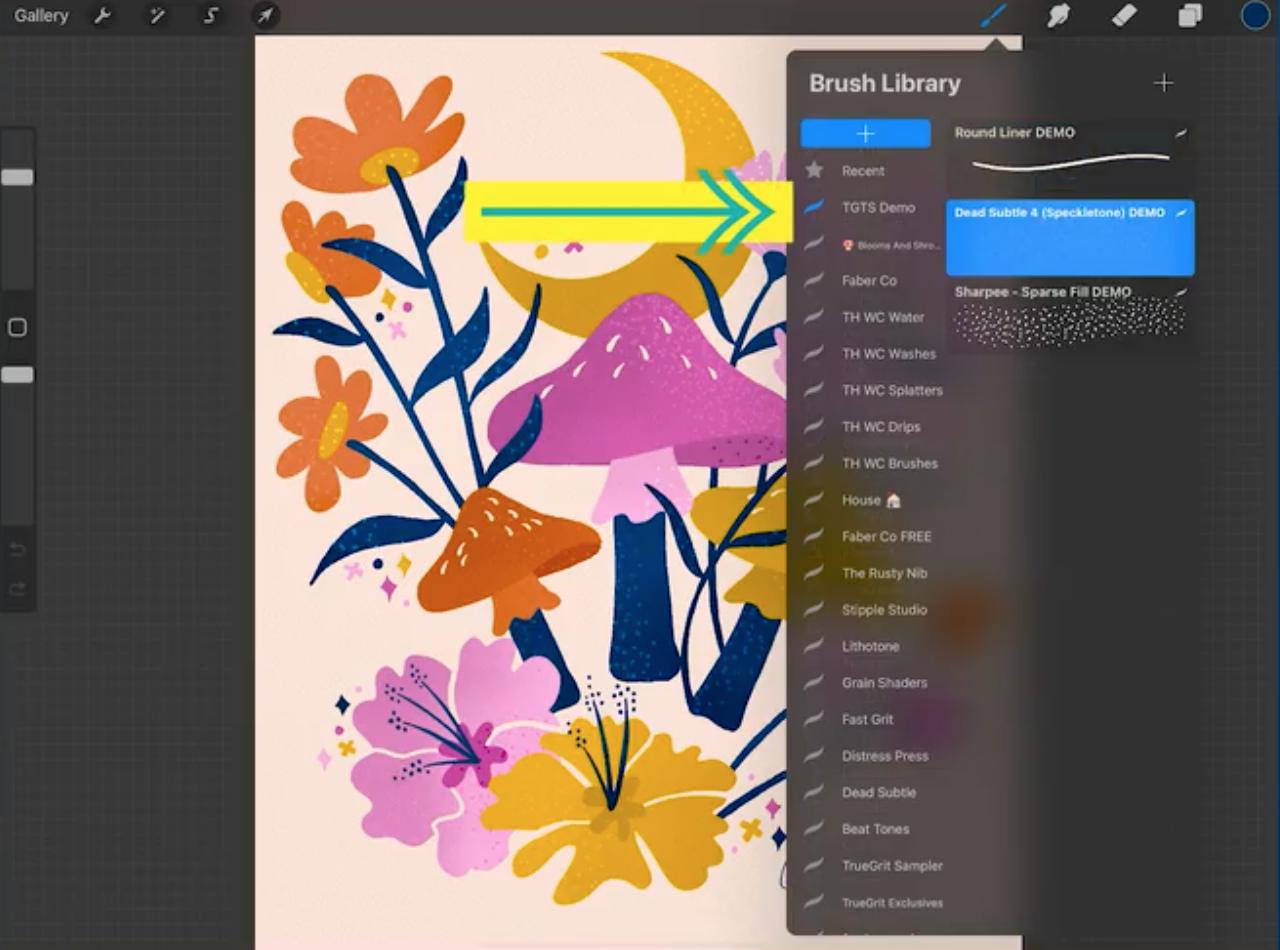The image size is (1280, 950).
Task: Tap the undo arrow in the sidebar
Action: pyautogui.click(x=16, y=549)
